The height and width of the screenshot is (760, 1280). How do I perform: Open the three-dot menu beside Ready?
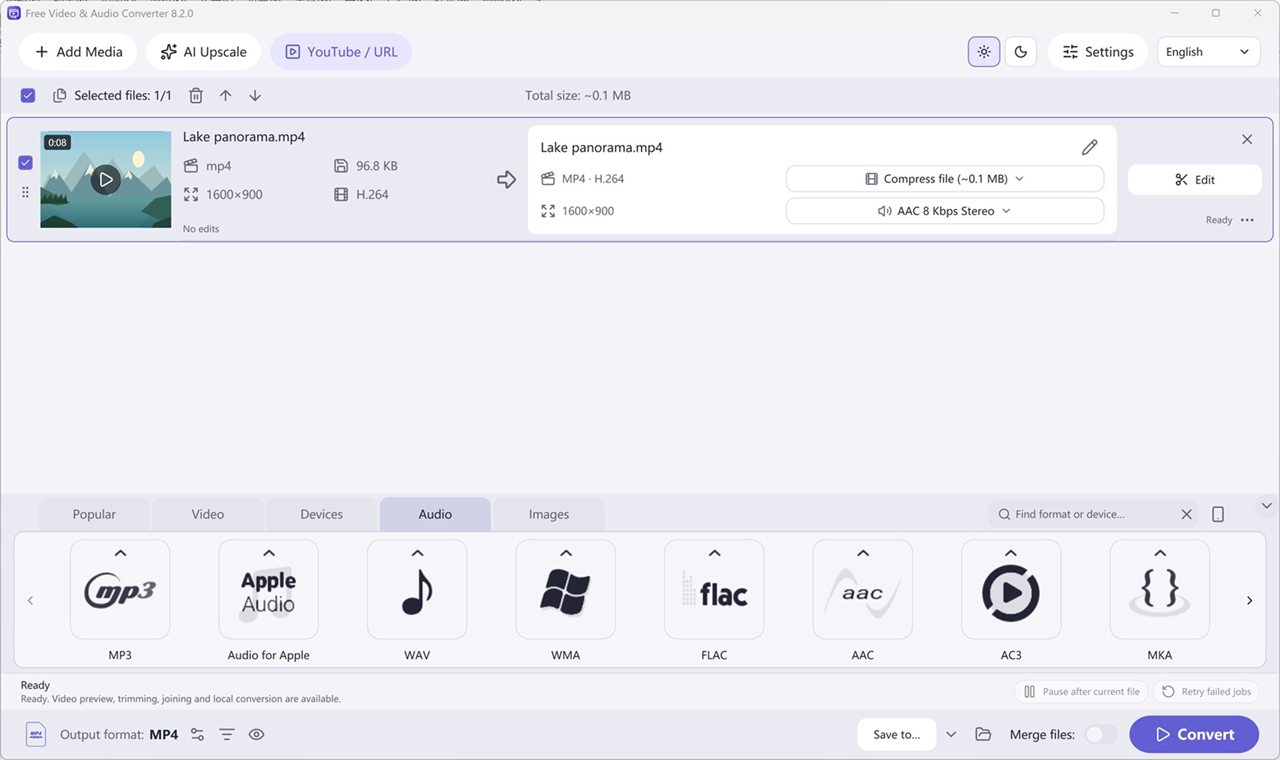pos(1247,220)
